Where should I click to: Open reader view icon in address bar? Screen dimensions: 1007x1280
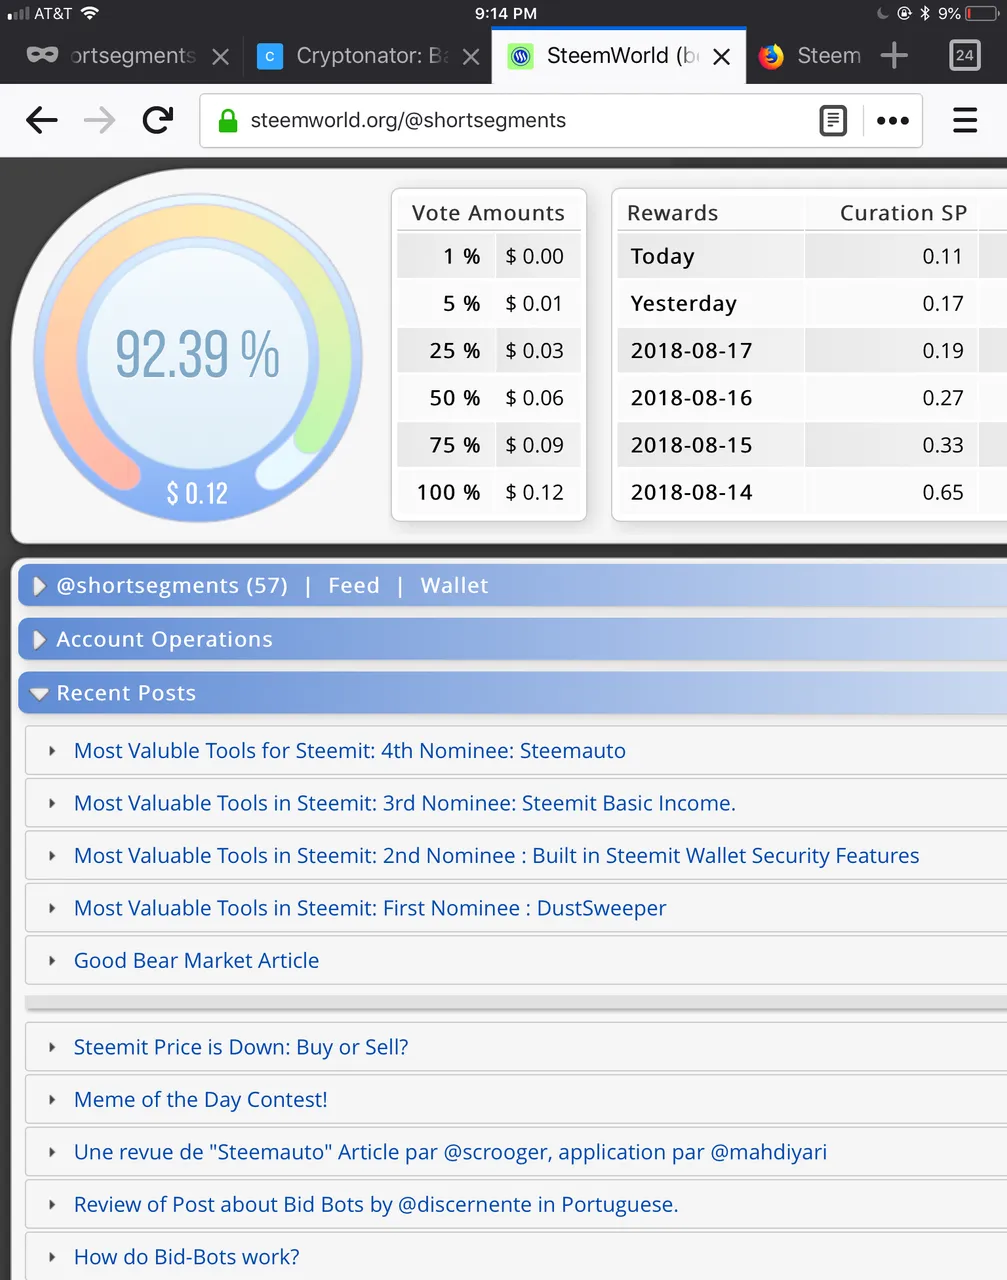pyautogui.click(x=833, y=121)
